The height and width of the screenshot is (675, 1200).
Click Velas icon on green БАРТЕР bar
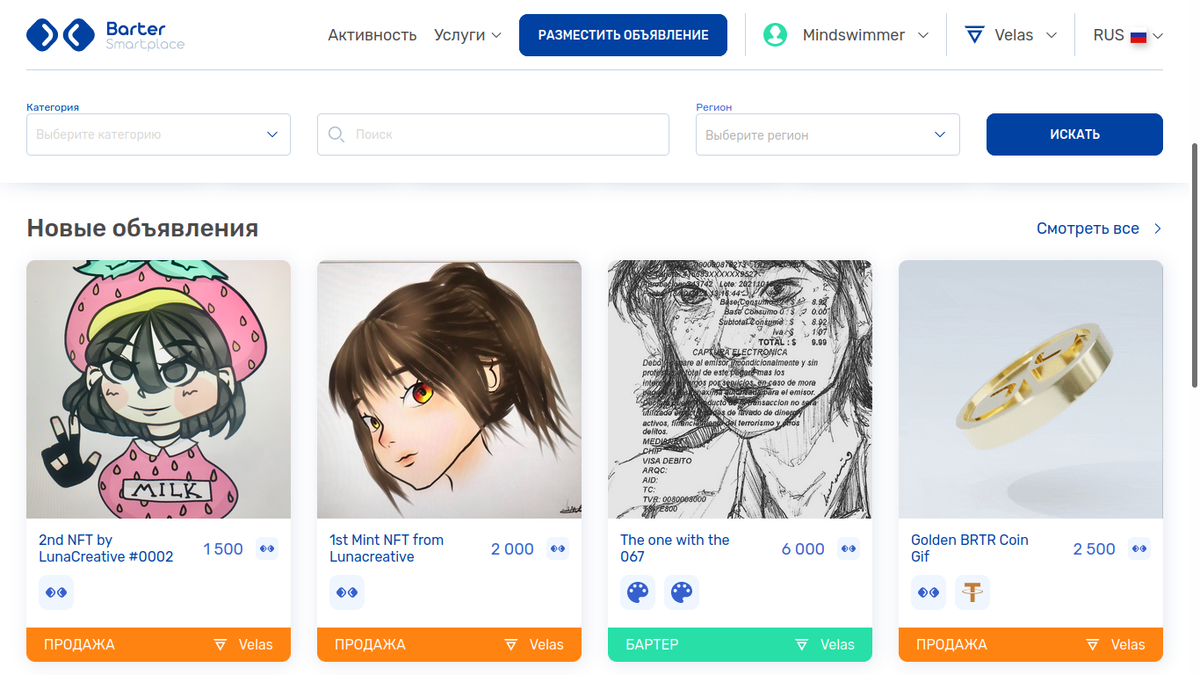[803, 645]
